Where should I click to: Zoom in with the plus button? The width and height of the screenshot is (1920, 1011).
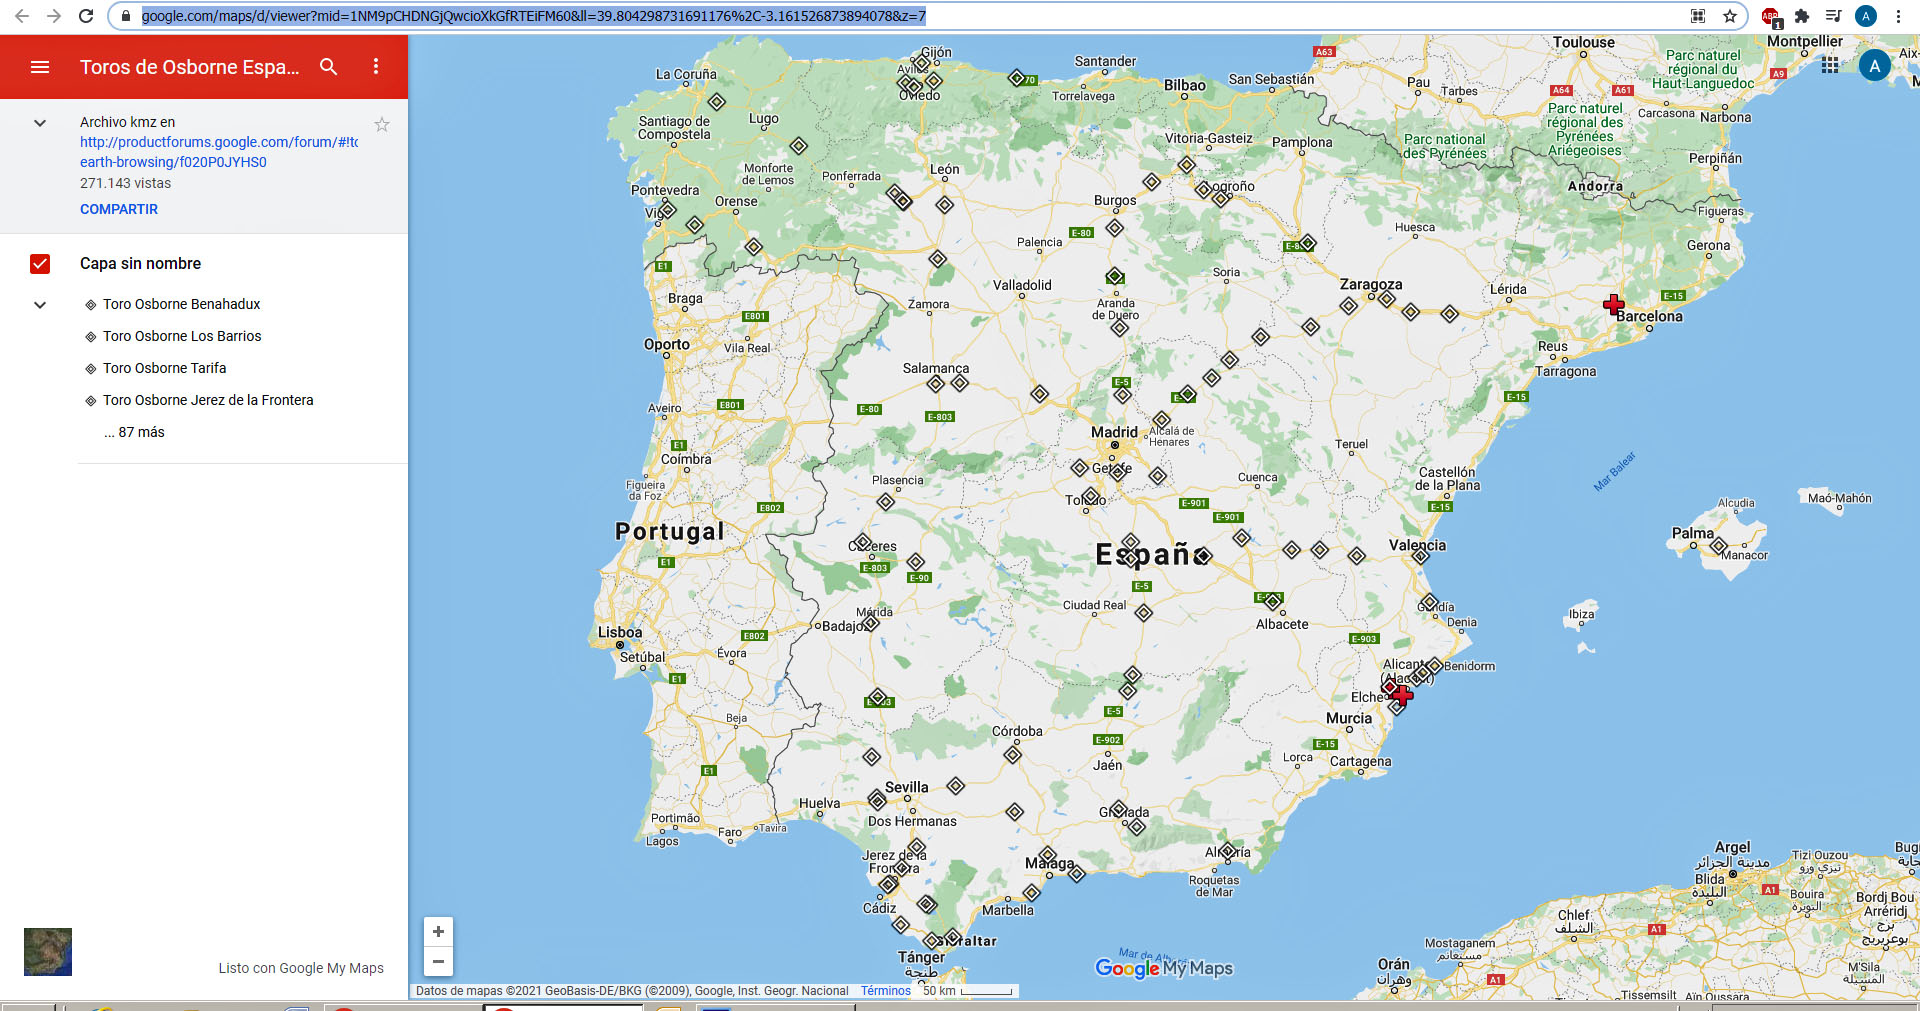[x=438, y=931]
